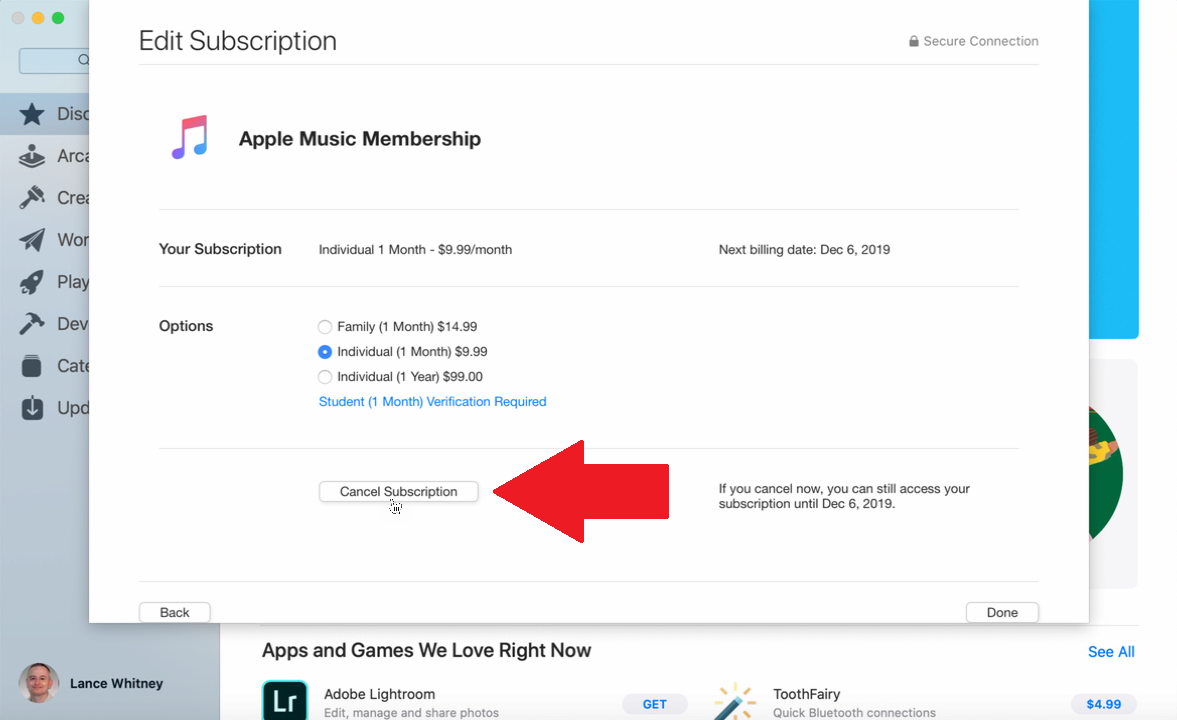
Task: Buy ToothFairy for $4.99
Action: tap(1103, 704)
